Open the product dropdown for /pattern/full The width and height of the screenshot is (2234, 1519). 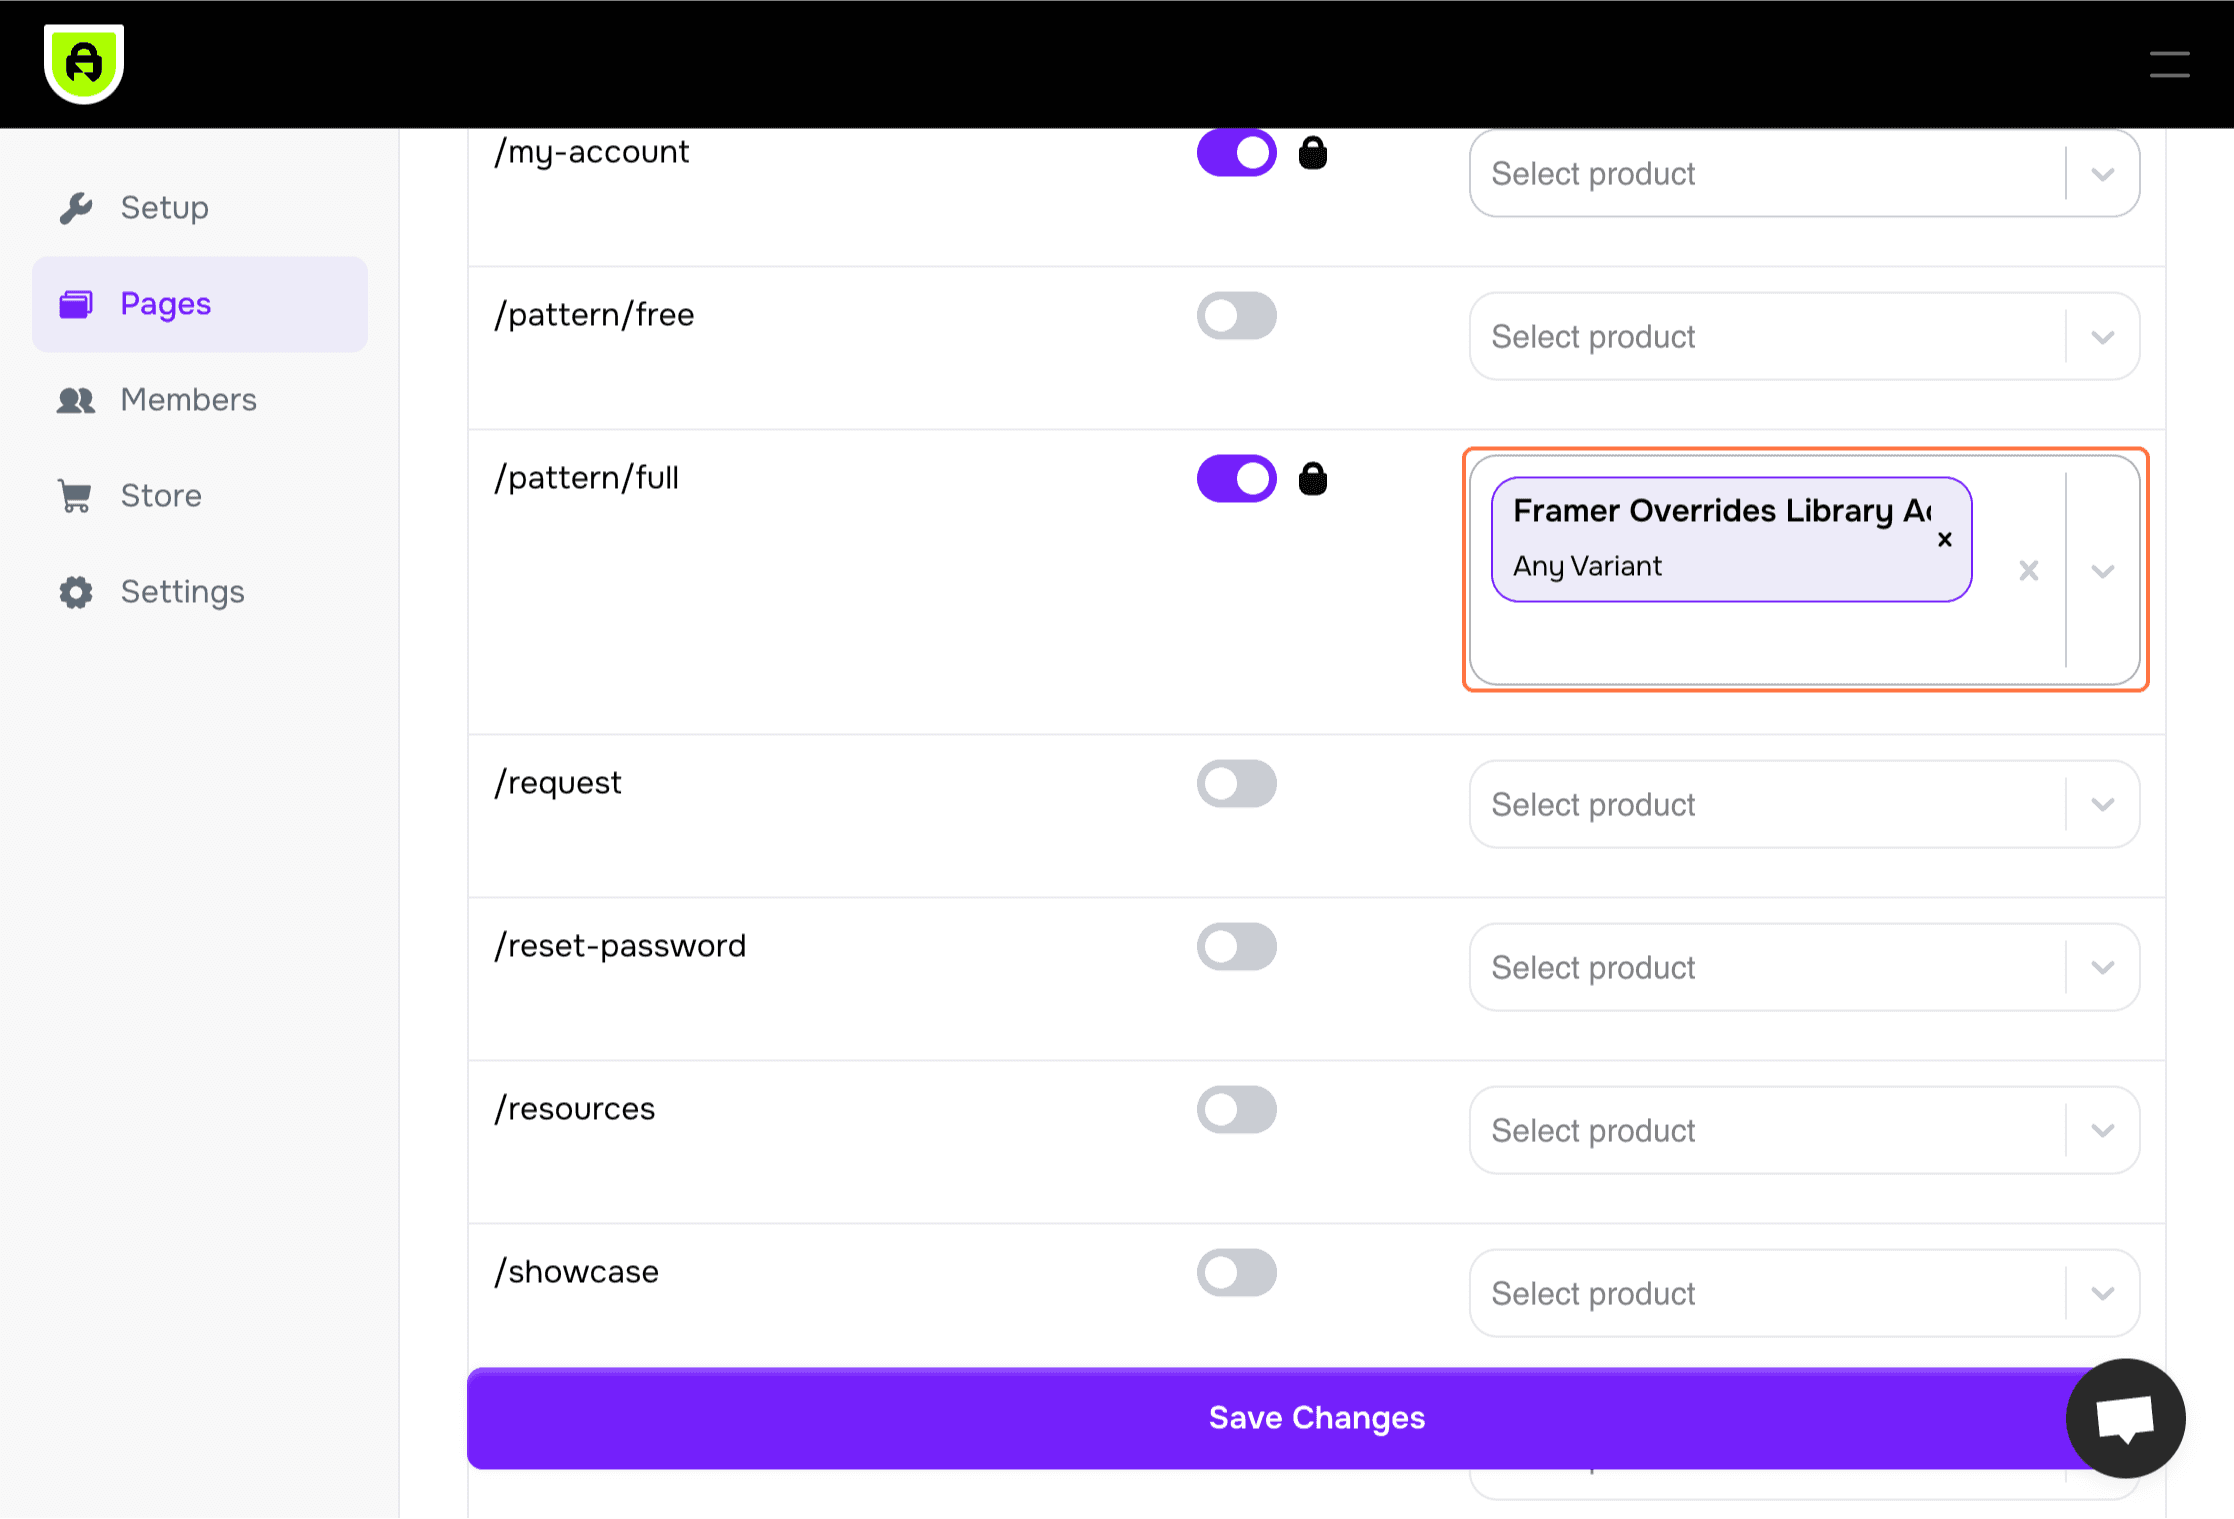2101,571
